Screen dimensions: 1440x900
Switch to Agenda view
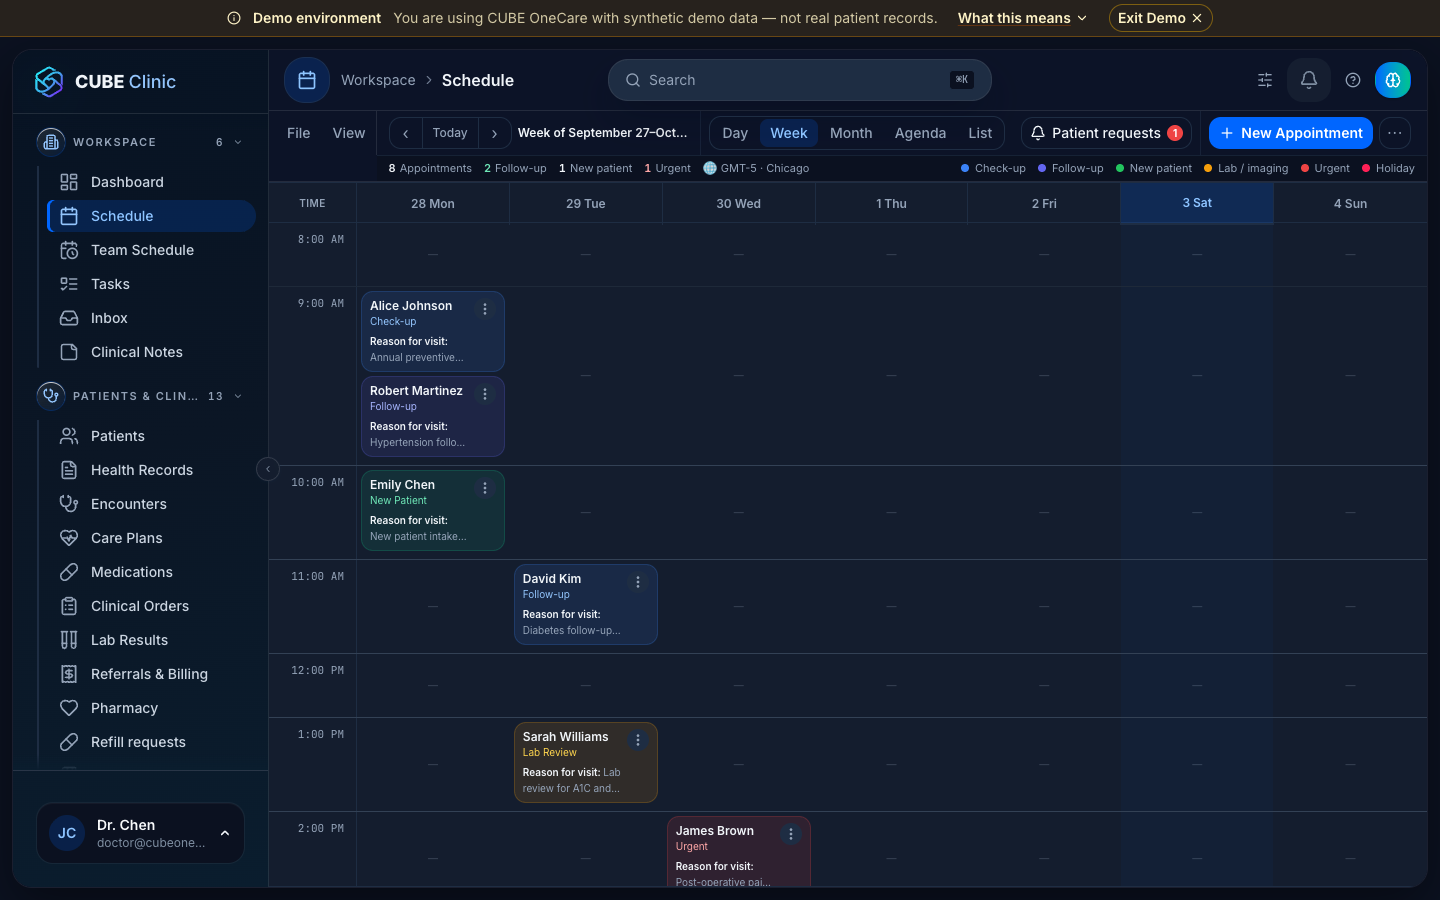(920, 133)
